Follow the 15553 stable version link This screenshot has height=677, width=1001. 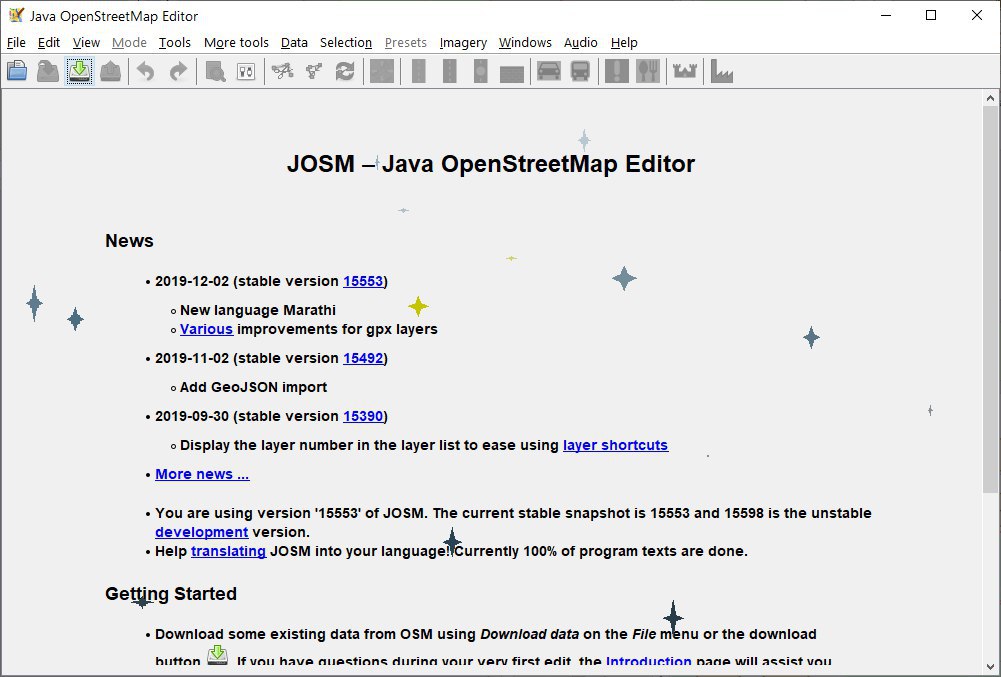point(363,281)
